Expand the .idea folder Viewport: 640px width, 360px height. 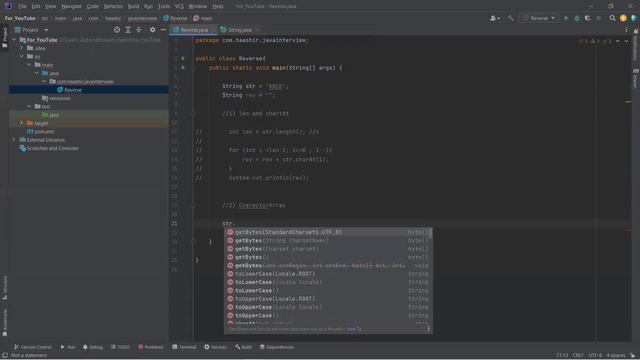pos(22,48)
